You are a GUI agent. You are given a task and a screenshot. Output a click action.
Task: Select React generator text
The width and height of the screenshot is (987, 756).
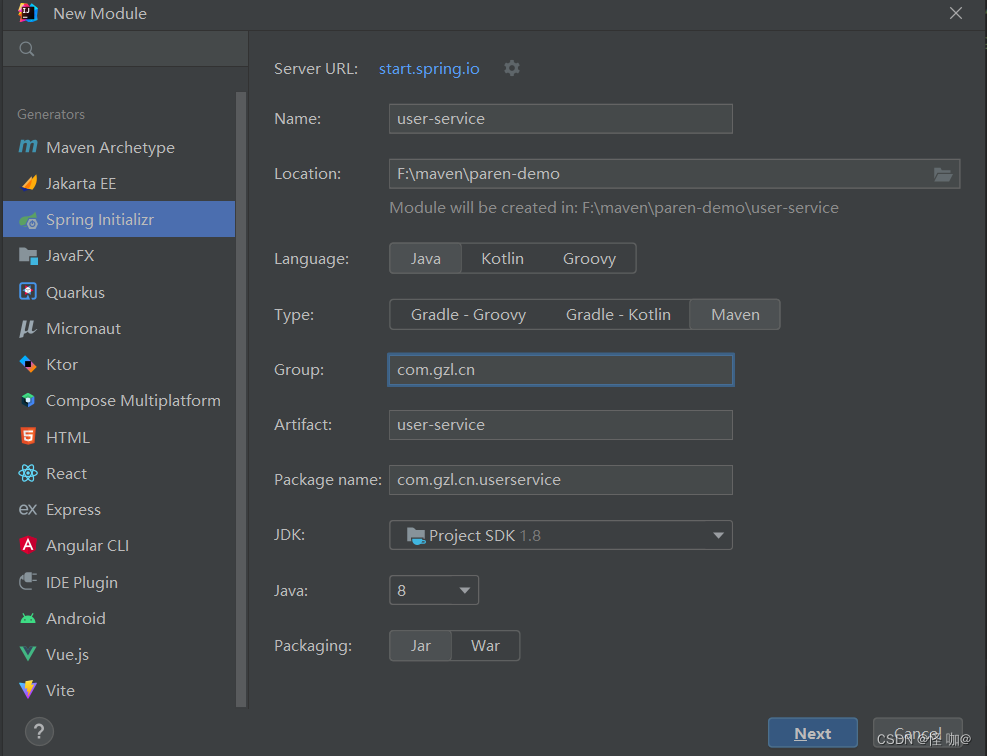pos(66,473)
